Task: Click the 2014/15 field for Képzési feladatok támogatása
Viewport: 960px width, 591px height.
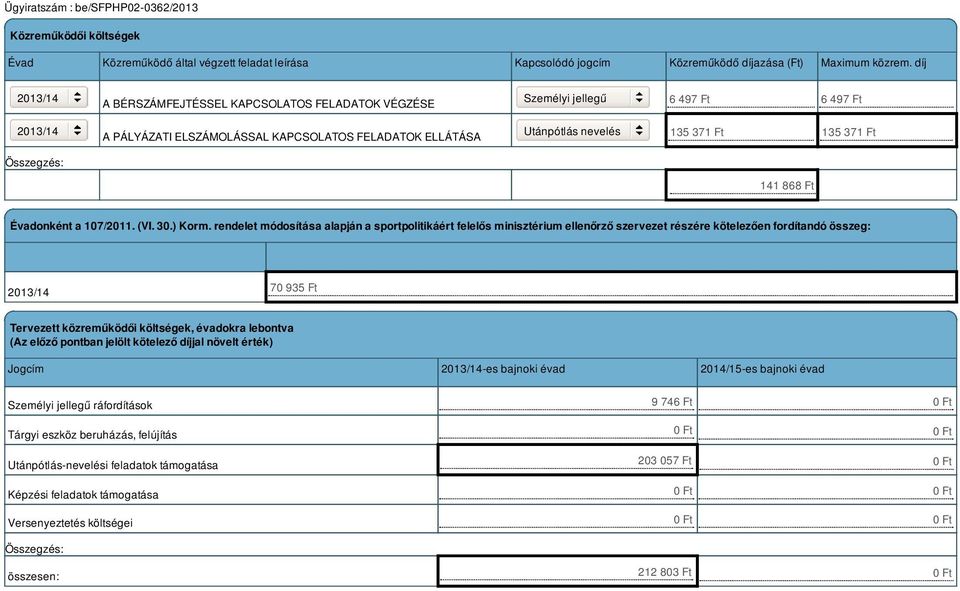Action: (x=827, y=491)
